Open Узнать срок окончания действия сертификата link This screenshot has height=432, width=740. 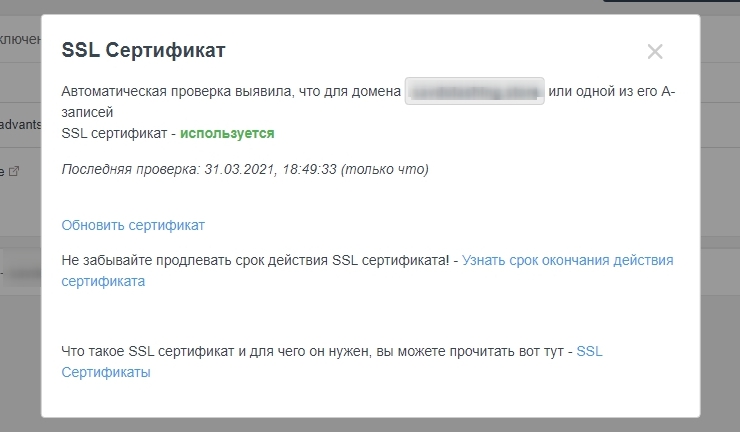[x=567, y=260]
